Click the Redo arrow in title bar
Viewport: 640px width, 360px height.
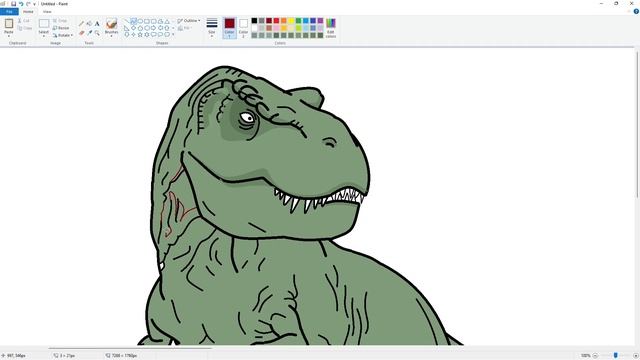(x=28, y=4)
